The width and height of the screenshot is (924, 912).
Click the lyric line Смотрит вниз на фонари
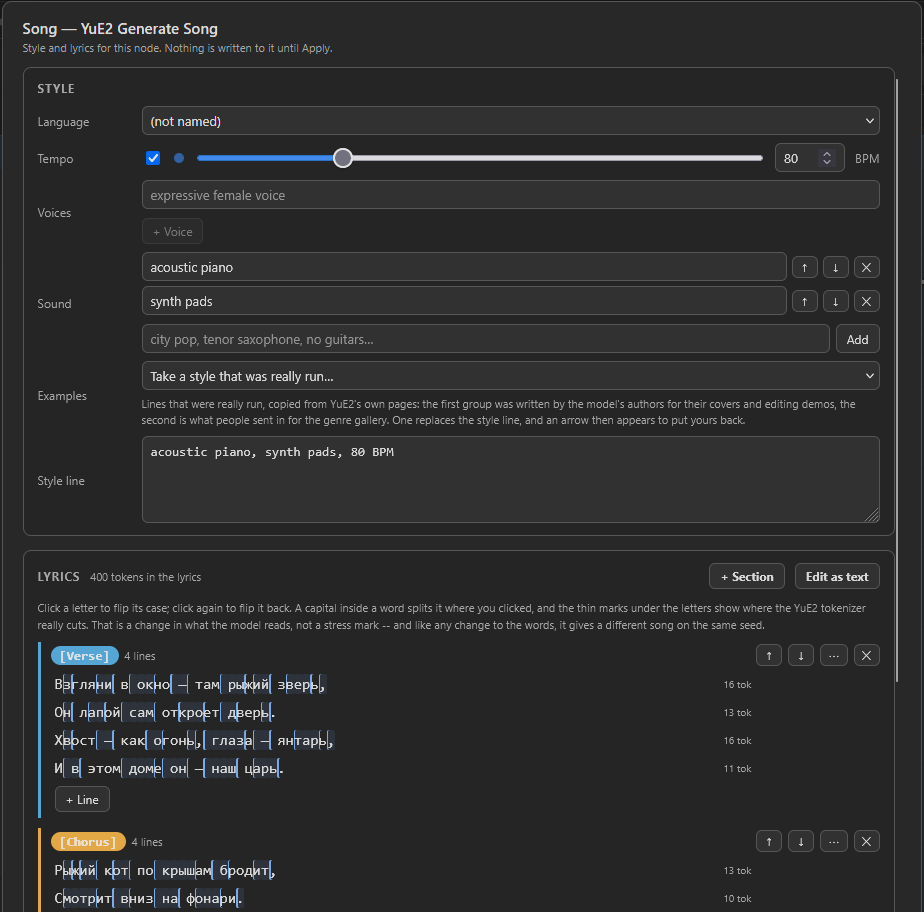pyautogui.click(x=148, y=898)
